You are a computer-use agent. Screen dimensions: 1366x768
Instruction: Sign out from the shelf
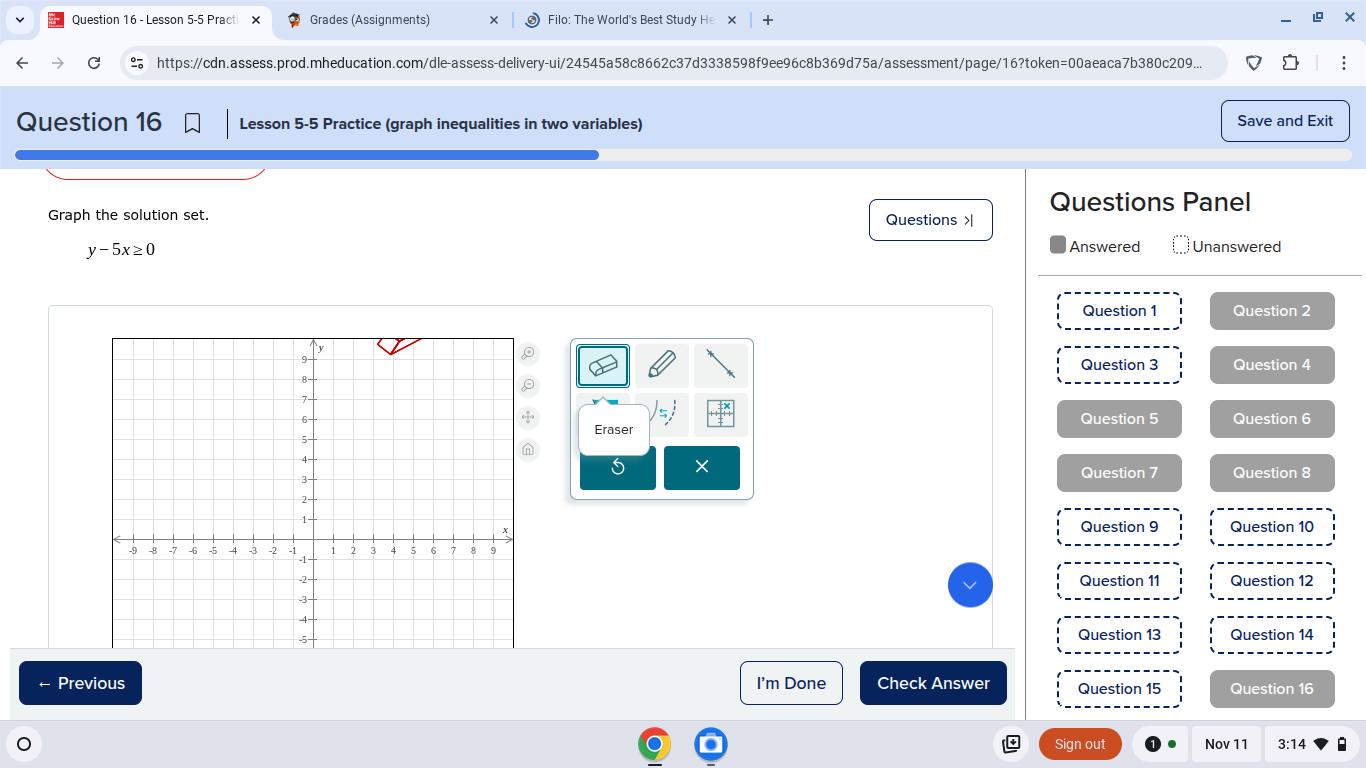[1080, 743]
